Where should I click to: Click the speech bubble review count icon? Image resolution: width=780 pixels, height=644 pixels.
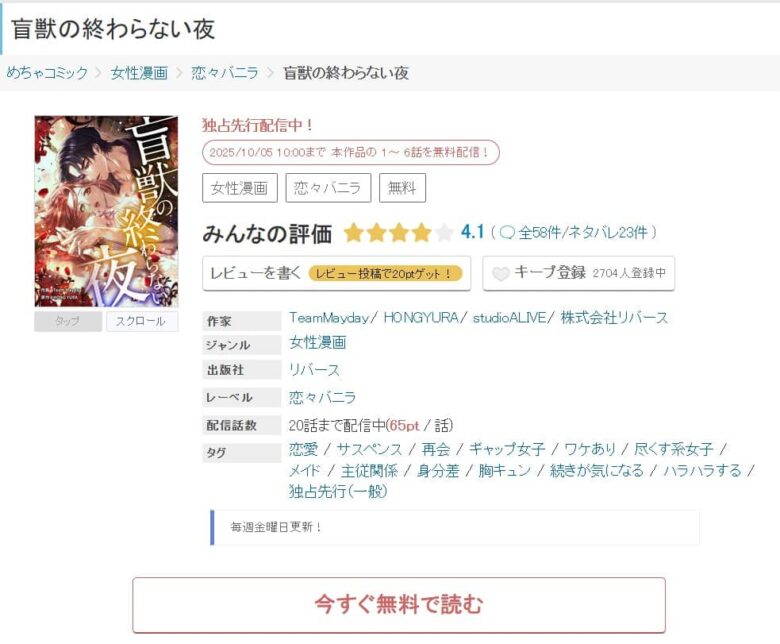(506, 232)
